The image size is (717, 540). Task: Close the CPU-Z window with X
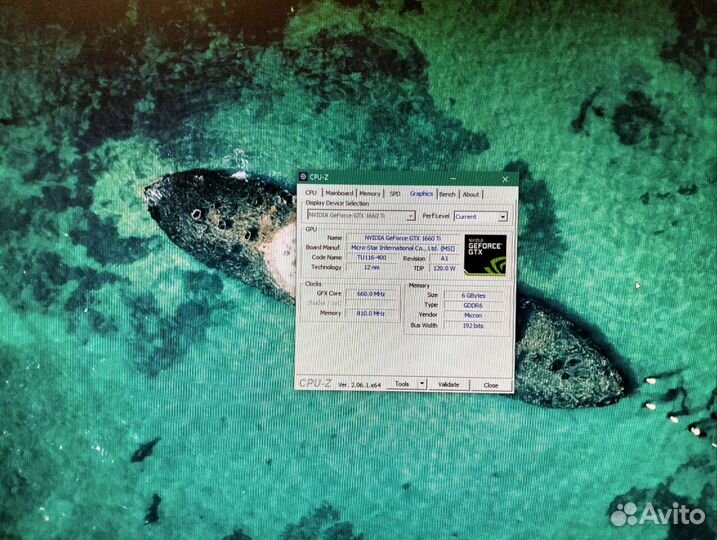(503, 177)
